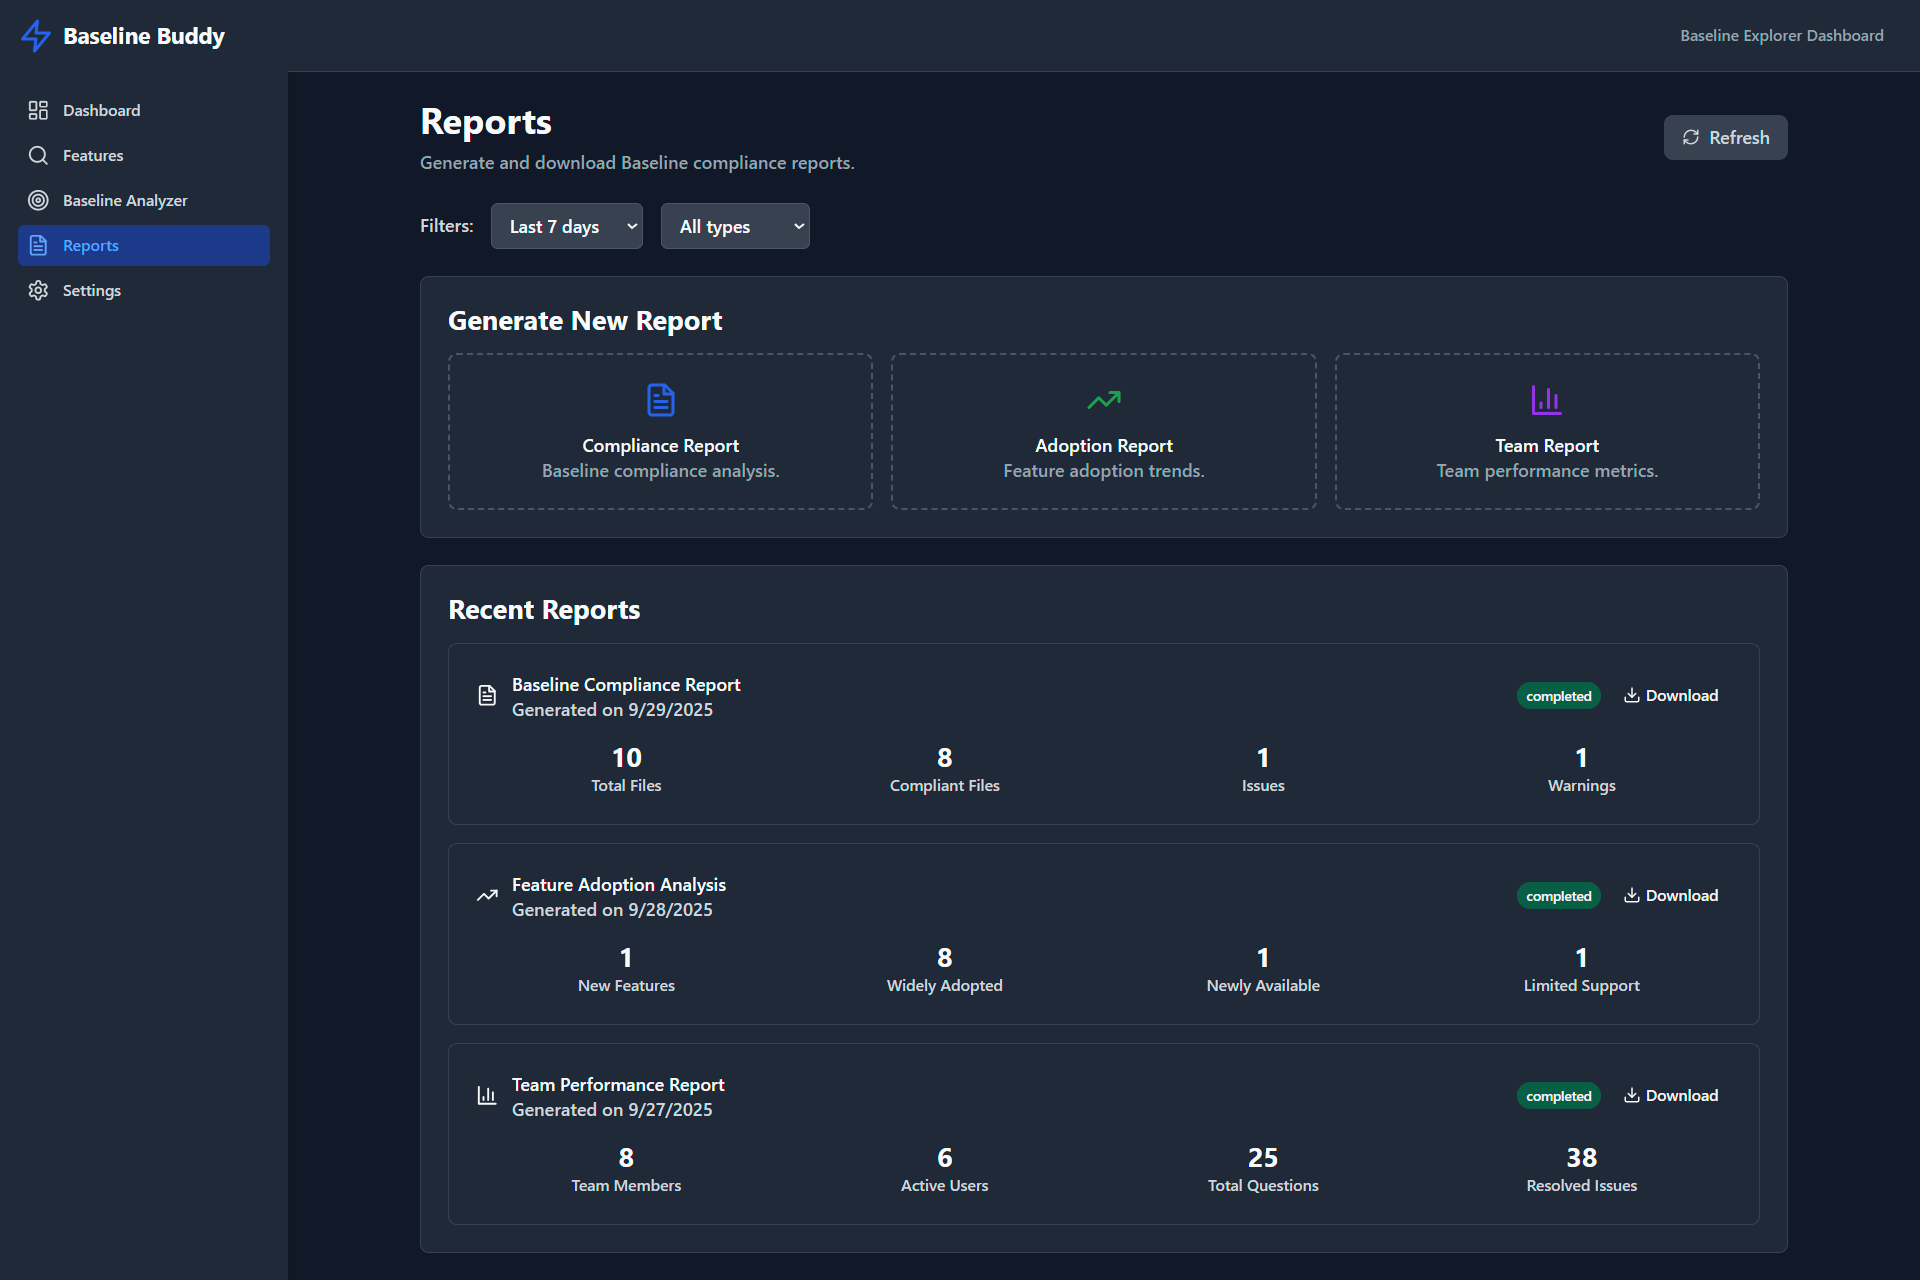The height and width of the screenshot is (1280, 1920).
Task: Download the Team Performance Report
Action: tap(1670, 1095)
